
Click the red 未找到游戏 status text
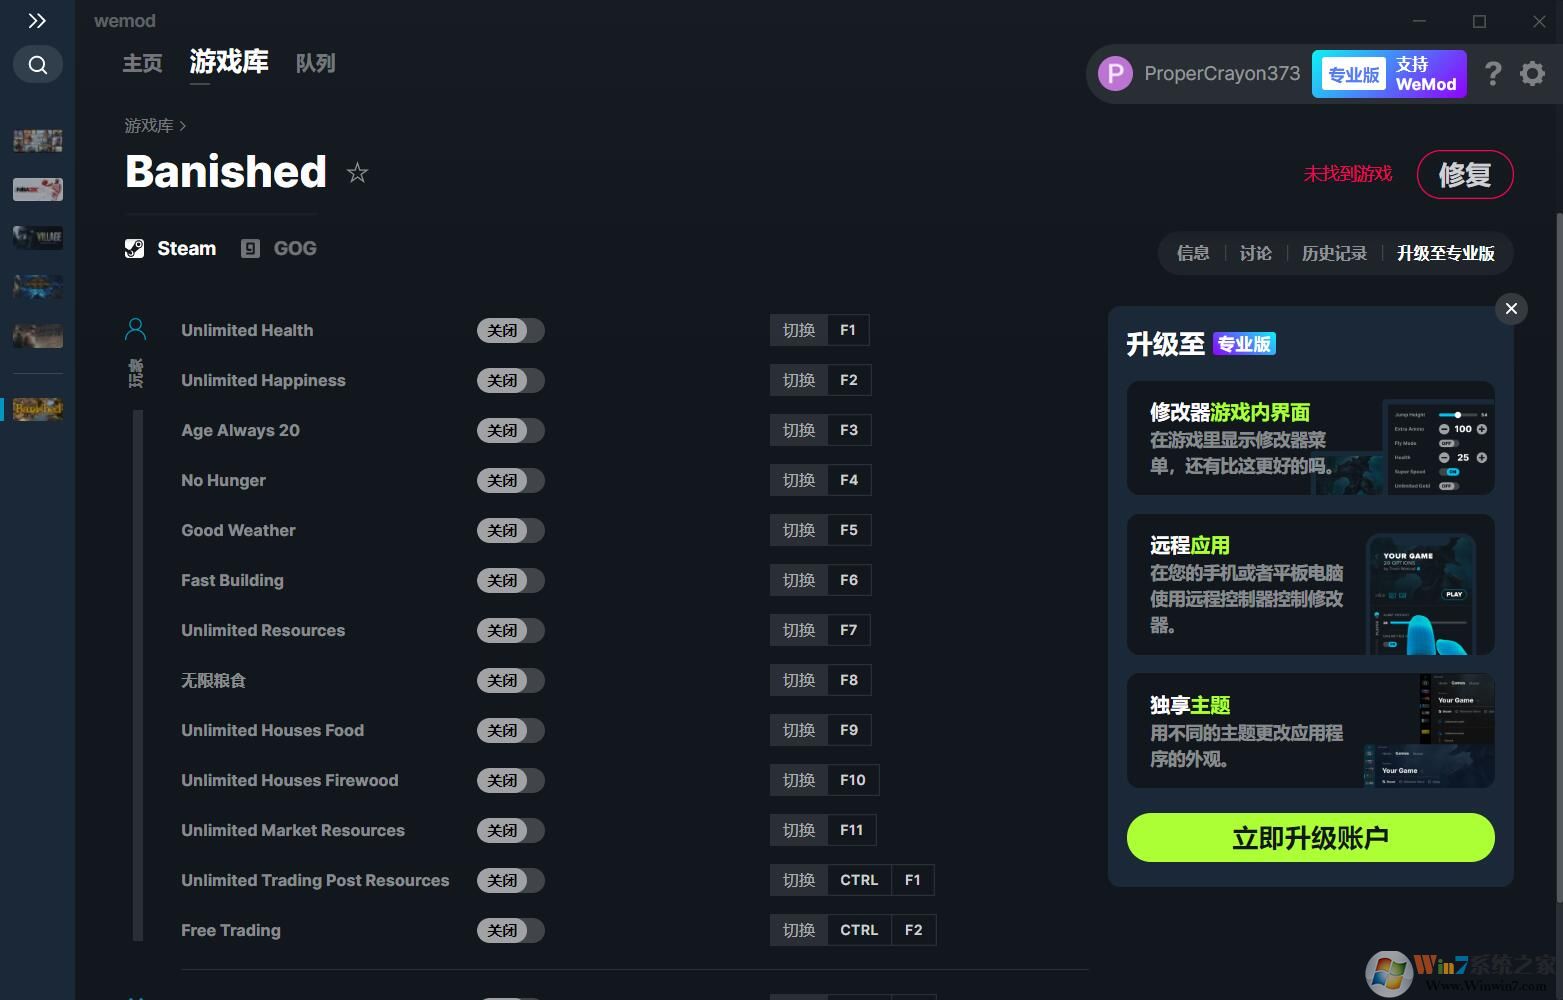pyautogui.click(x=1347, y=174)
